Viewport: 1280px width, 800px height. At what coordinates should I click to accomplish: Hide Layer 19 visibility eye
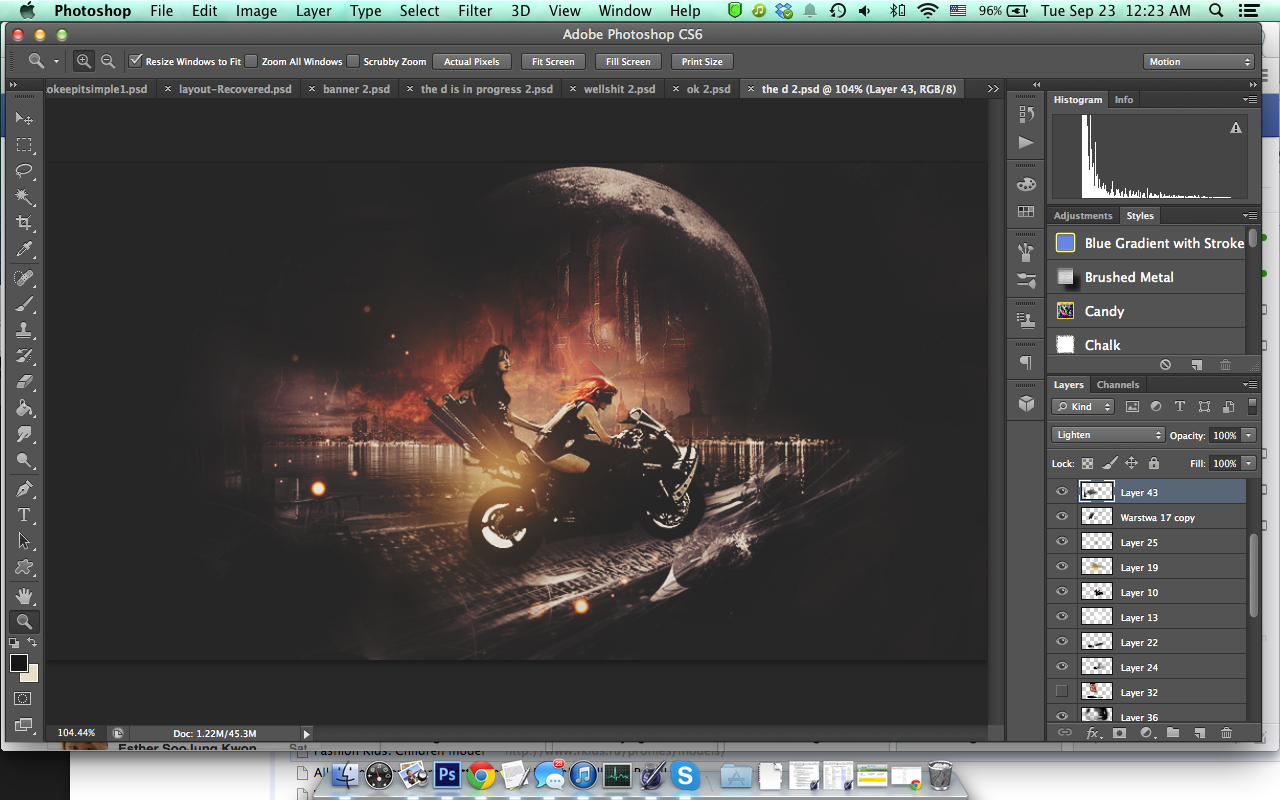[1062, 567]
